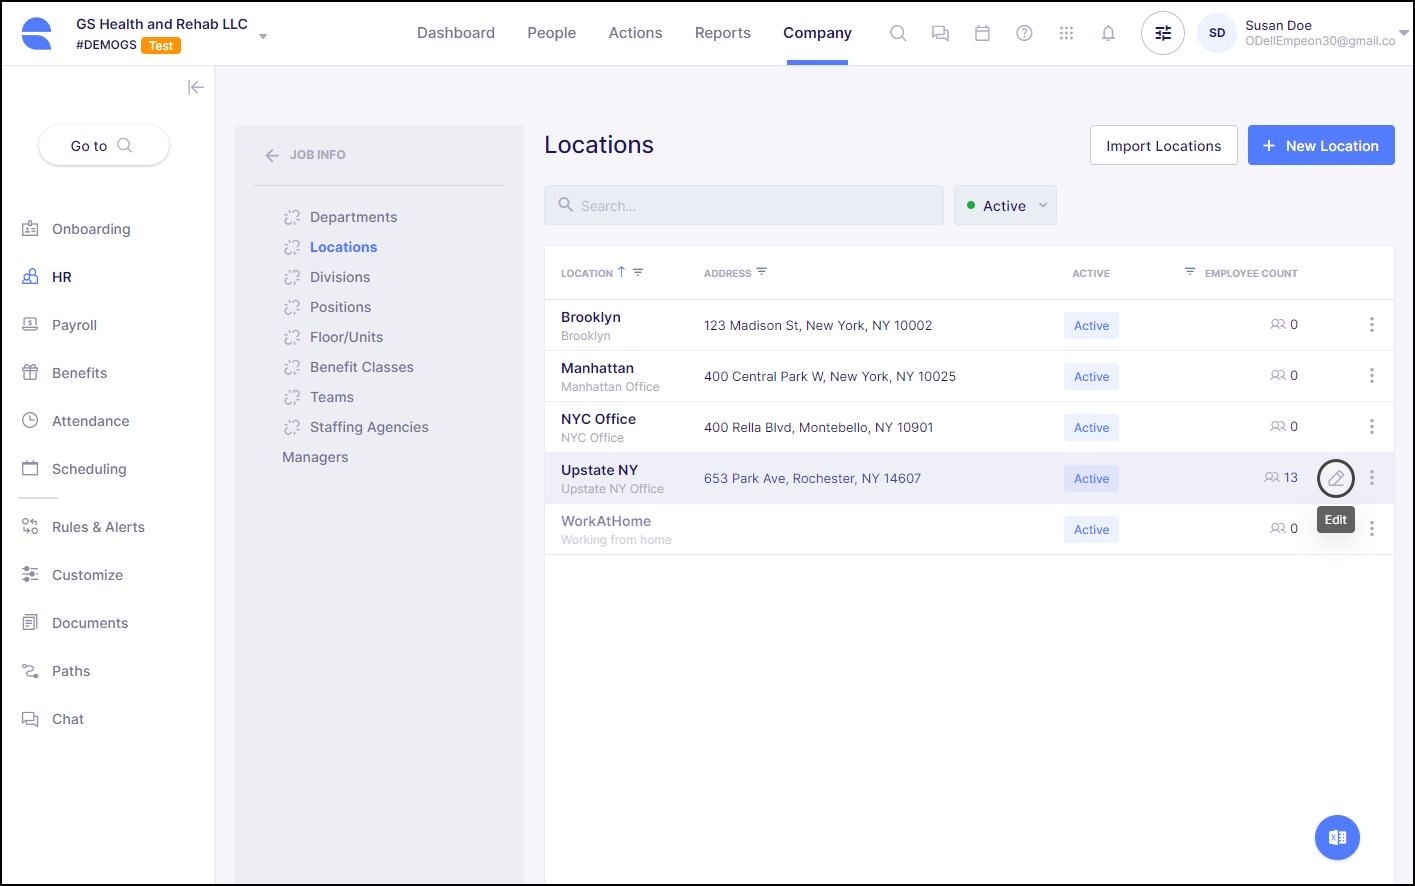This screenshot has width=1415, height=886.
Task: Open Floor/Units in Job Info menu
Action: pyautogui.click(x=346, y=337)
